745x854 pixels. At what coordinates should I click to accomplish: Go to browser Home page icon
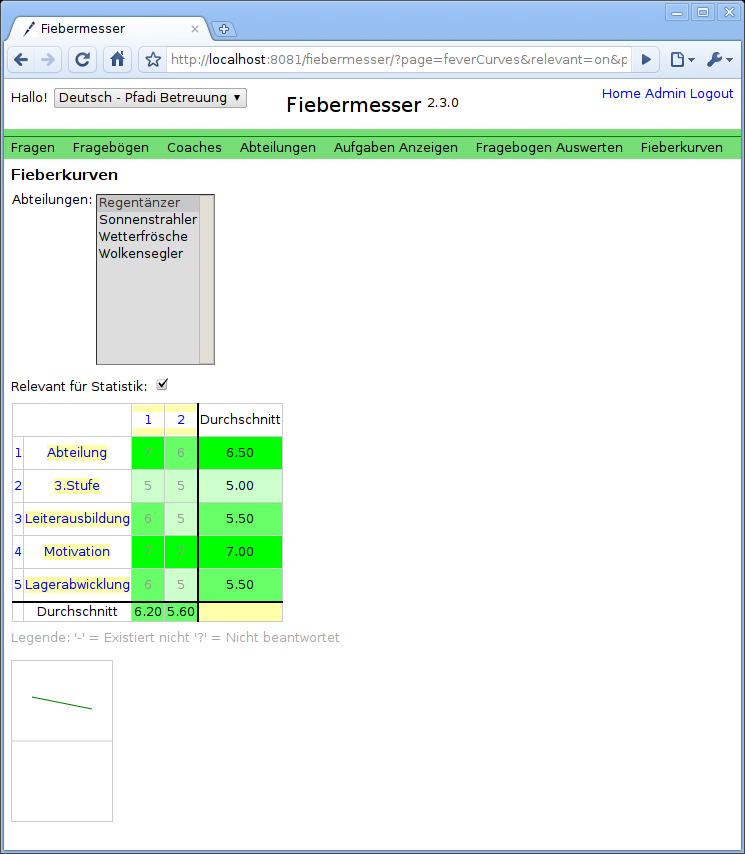point(118,60)
